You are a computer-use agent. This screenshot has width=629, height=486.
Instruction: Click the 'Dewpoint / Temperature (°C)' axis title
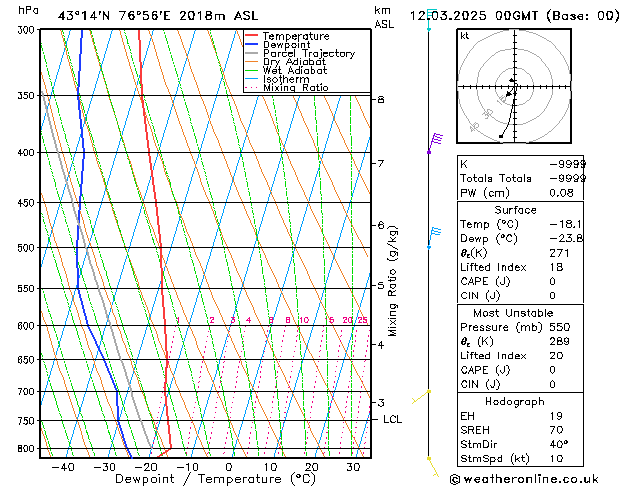pyautogui.click(x=215, y=479)
